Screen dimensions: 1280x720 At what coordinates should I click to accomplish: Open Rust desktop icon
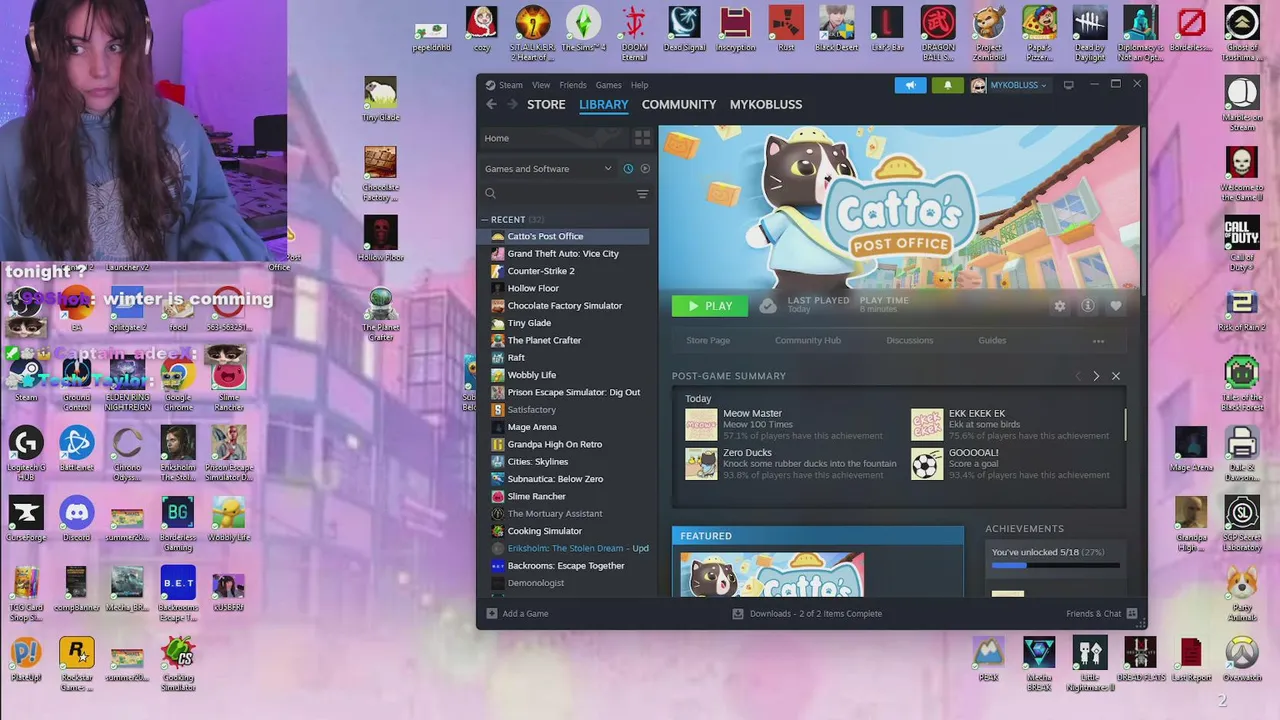[786, 29]
